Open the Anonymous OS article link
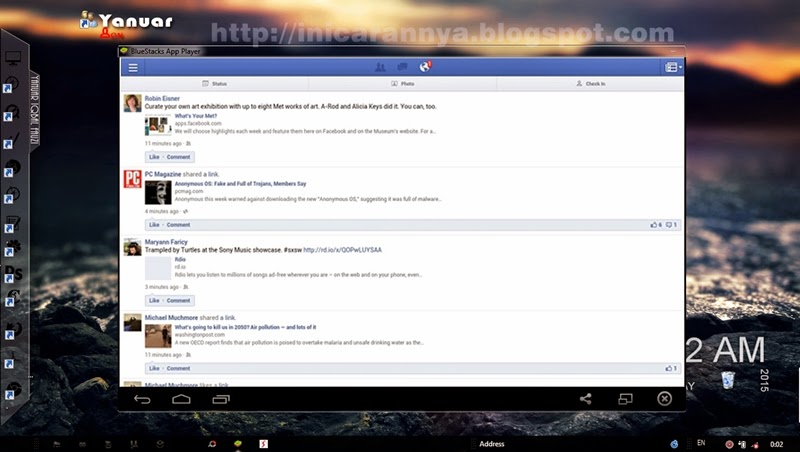The height and width of the screenshot is (452, 800). pyautogui.click(x=240, y=184)
